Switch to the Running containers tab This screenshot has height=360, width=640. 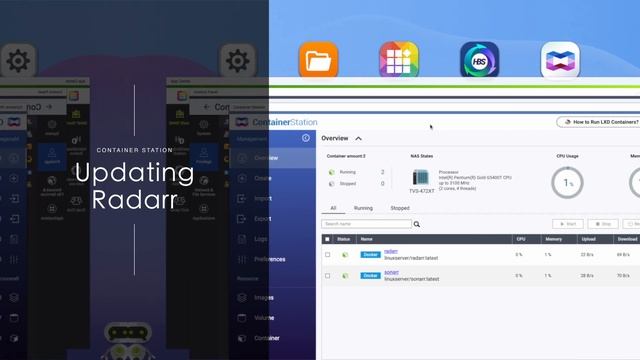click(363, 208)
